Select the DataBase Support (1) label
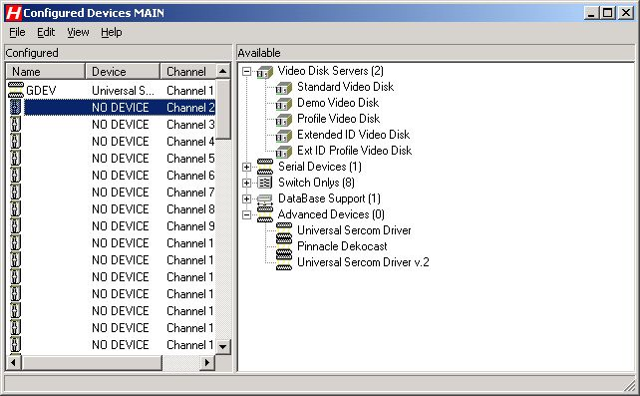 tap(329, 198)
